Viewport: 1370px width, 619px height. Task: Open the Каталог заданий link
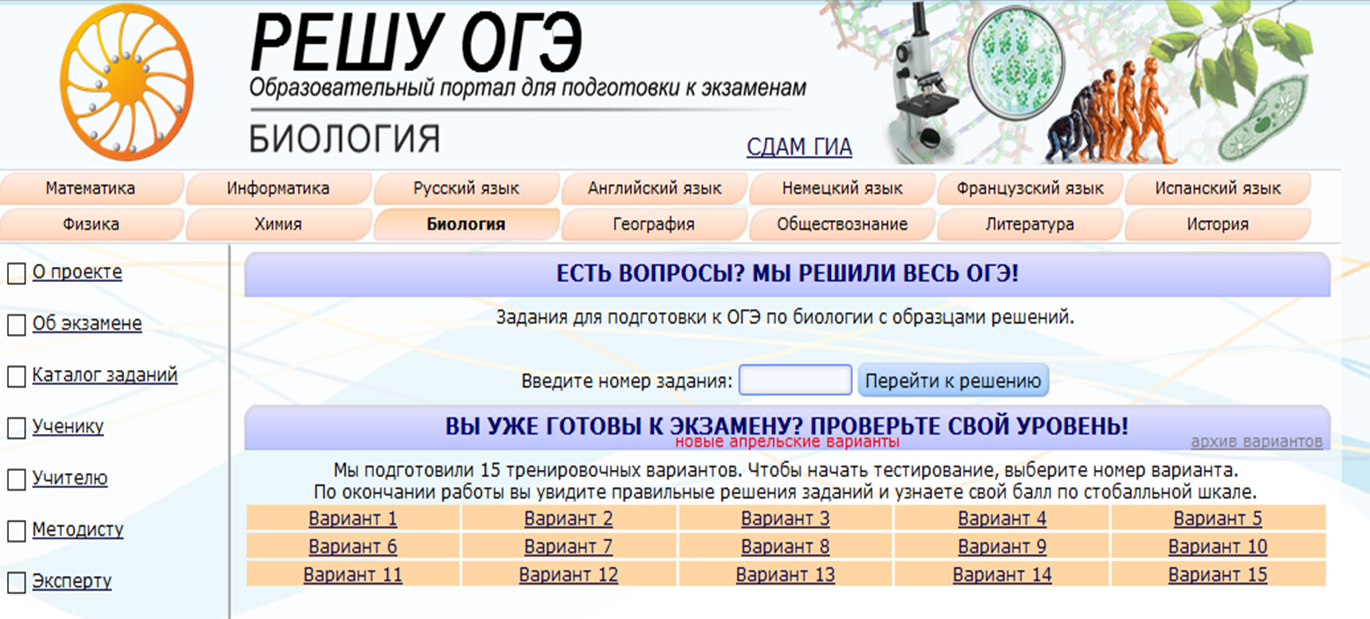pyautogui.click(x=105, y=375)
